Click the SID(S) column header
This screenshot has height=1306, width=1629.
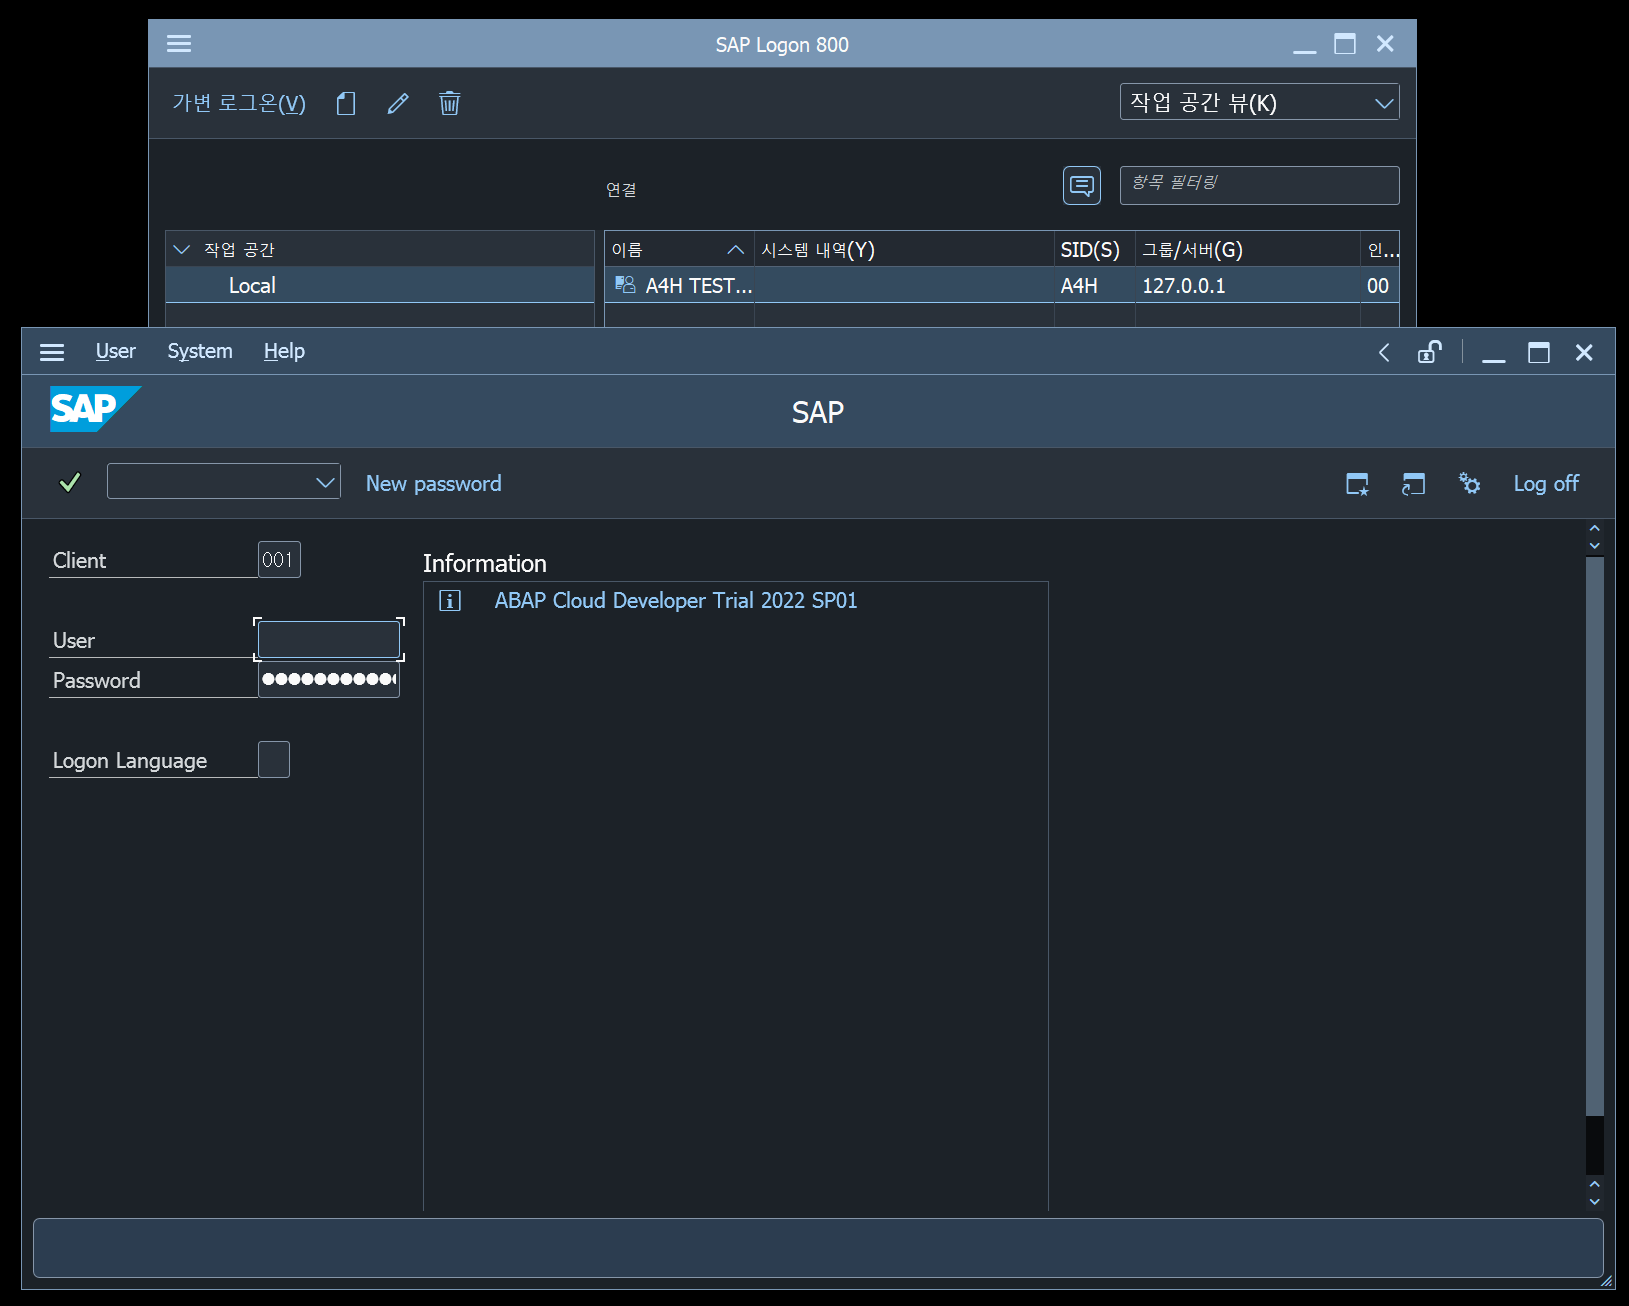coord(1095,249)
